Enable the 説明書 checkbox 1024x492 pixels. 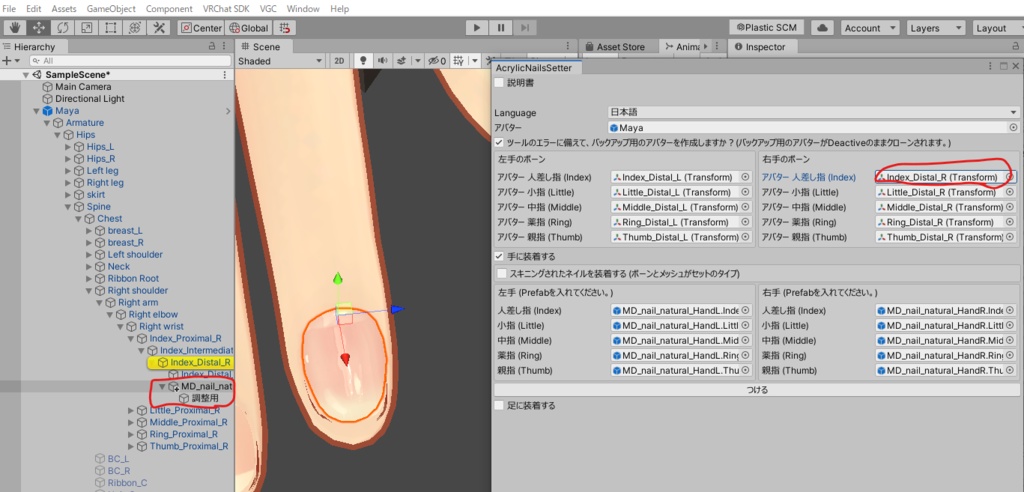pyautogui.click(x=499, y=83)
